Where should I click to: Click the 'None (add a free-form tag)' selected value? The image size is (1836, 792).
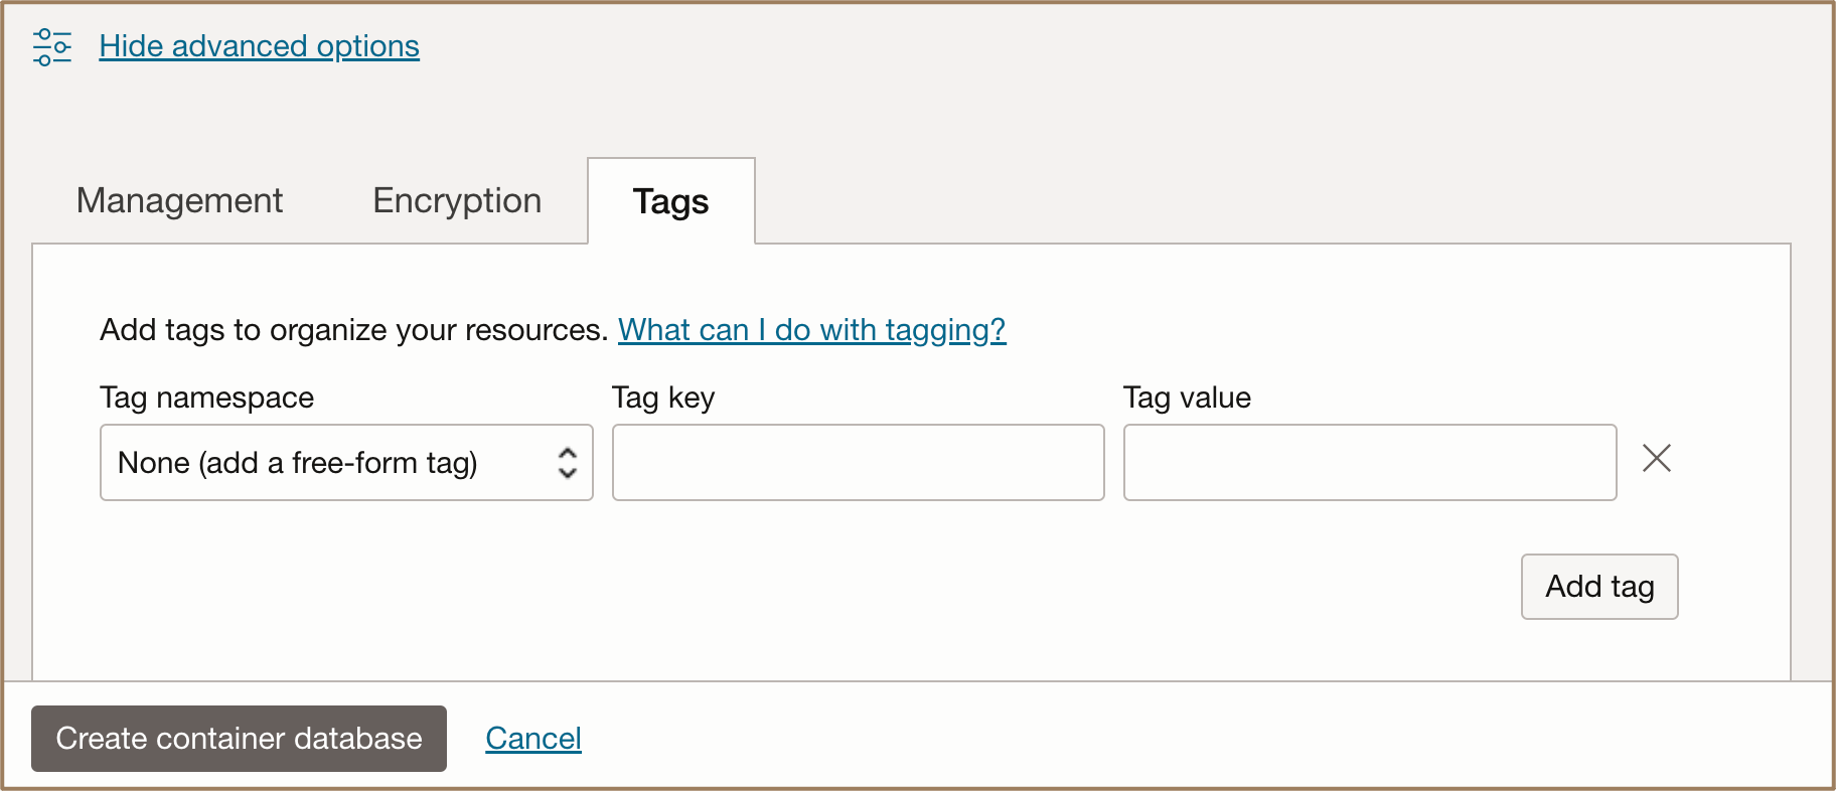tap(297, 463)
